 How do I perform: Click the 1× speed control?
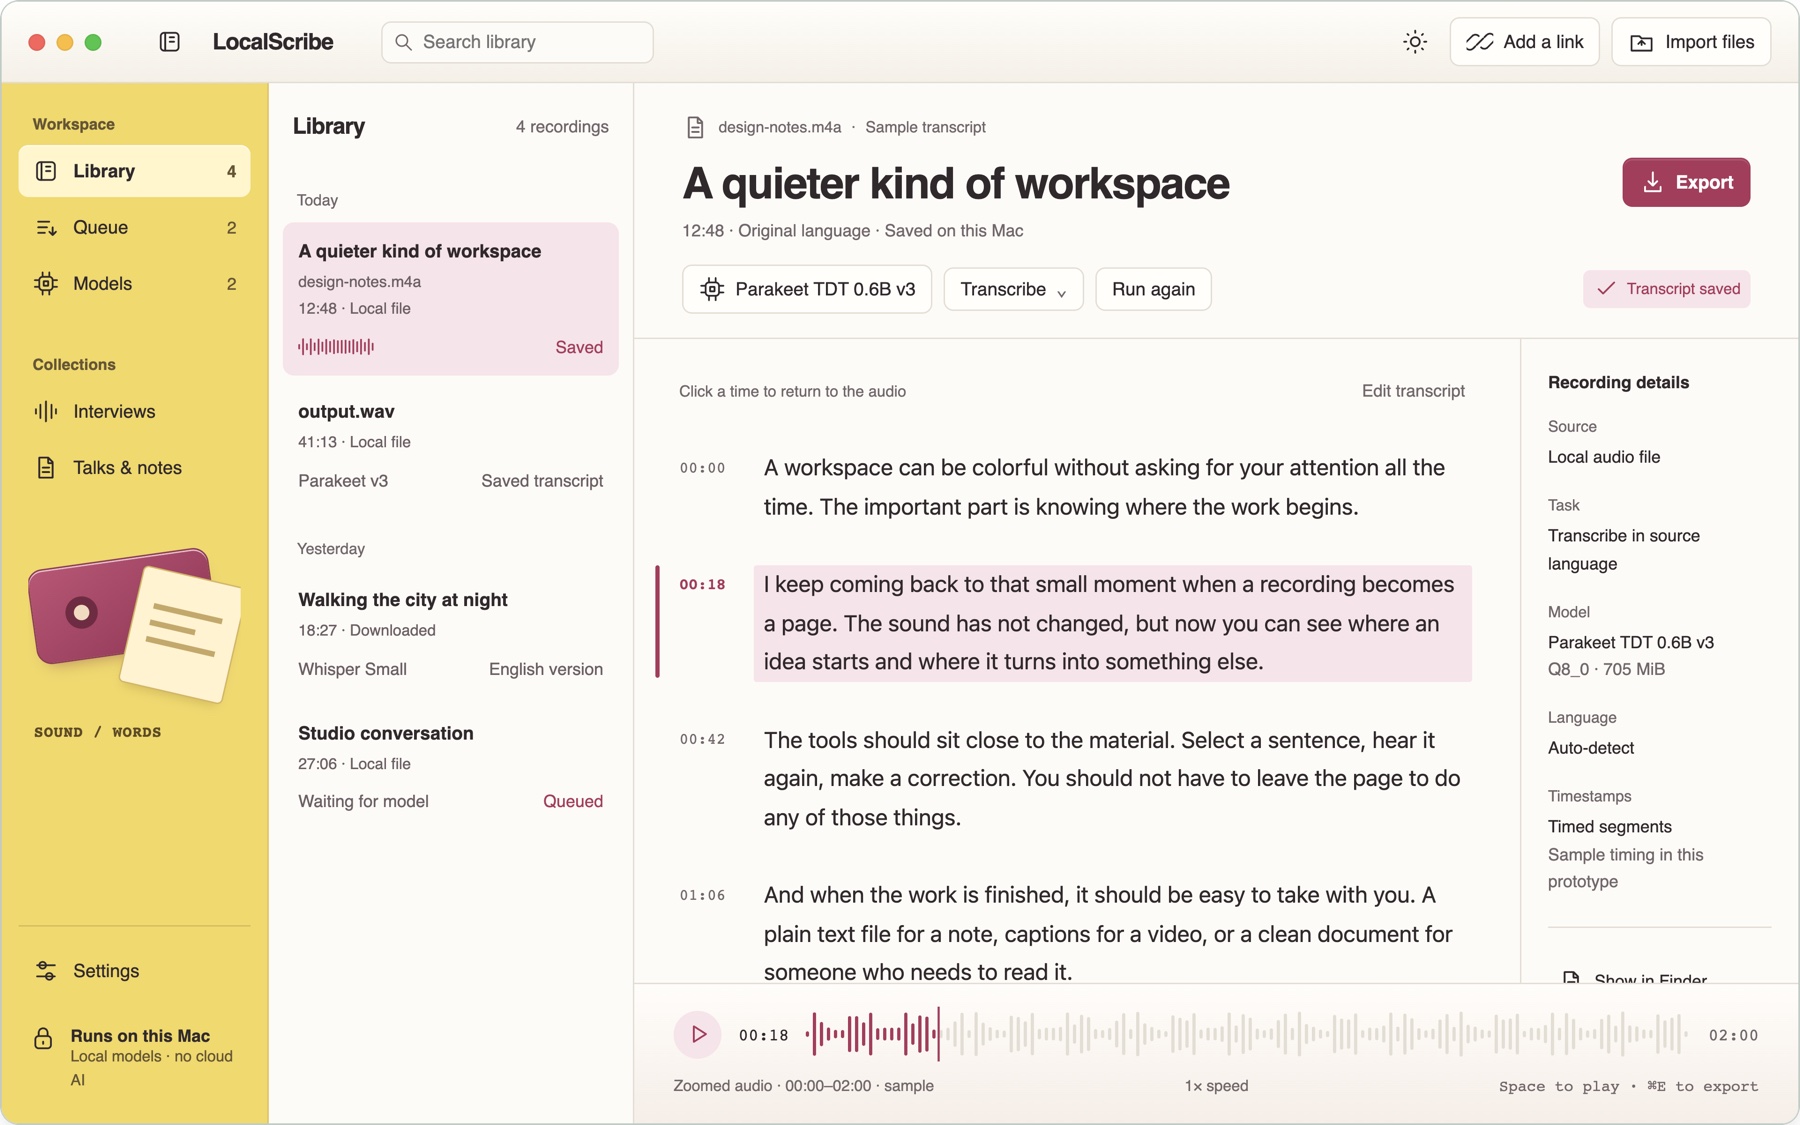pos(1216,1086)
